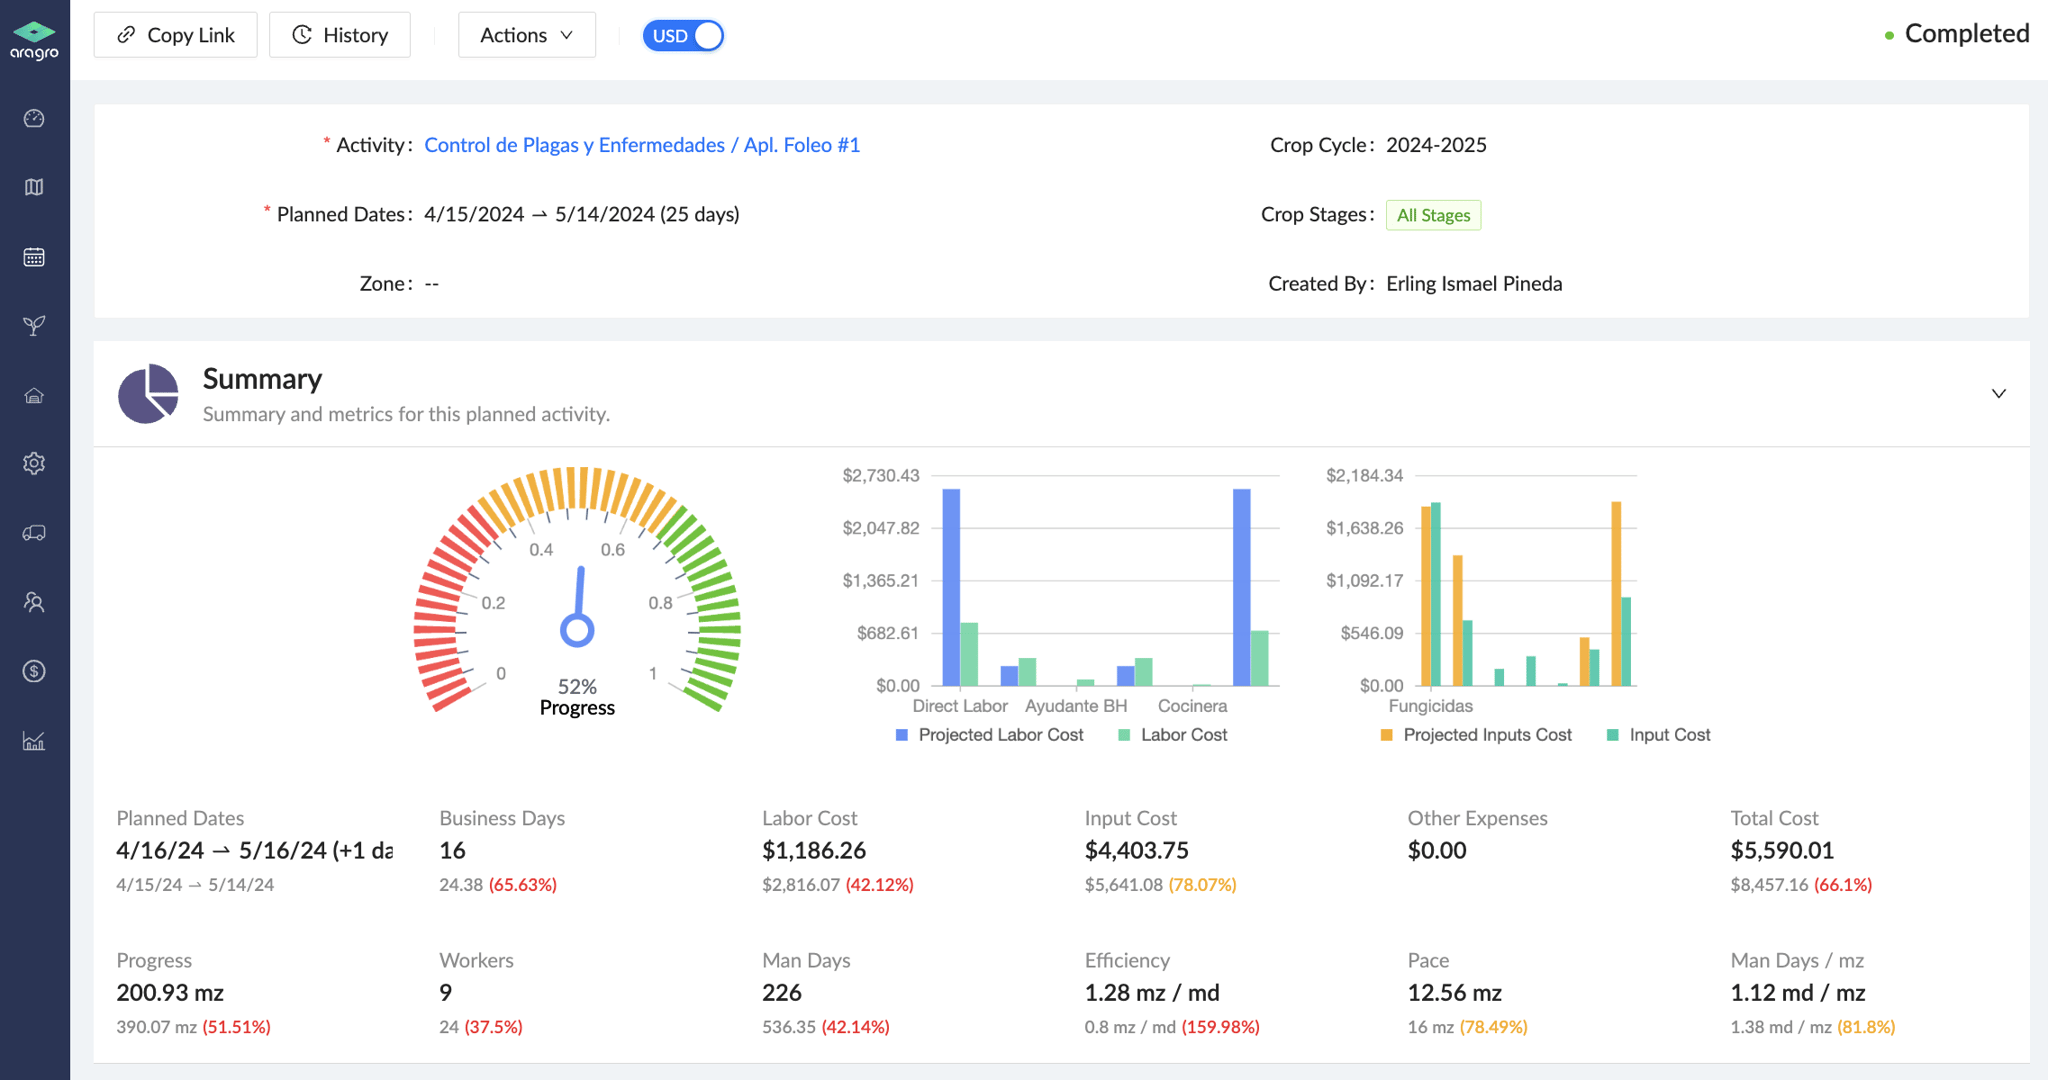
Task: Open the finances section via the dollar icon
Action: (x=34, y=671)
